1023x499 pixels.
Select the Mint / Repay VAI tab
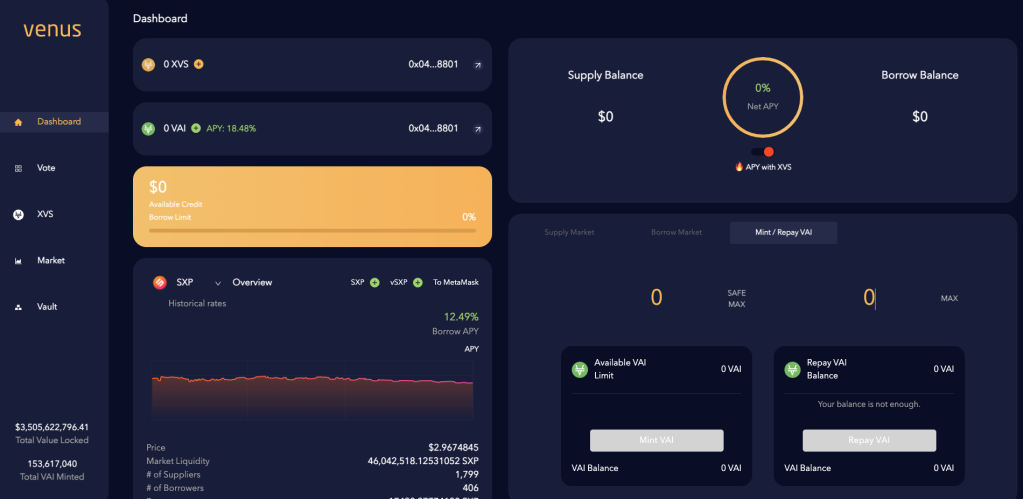coord(784,232)
